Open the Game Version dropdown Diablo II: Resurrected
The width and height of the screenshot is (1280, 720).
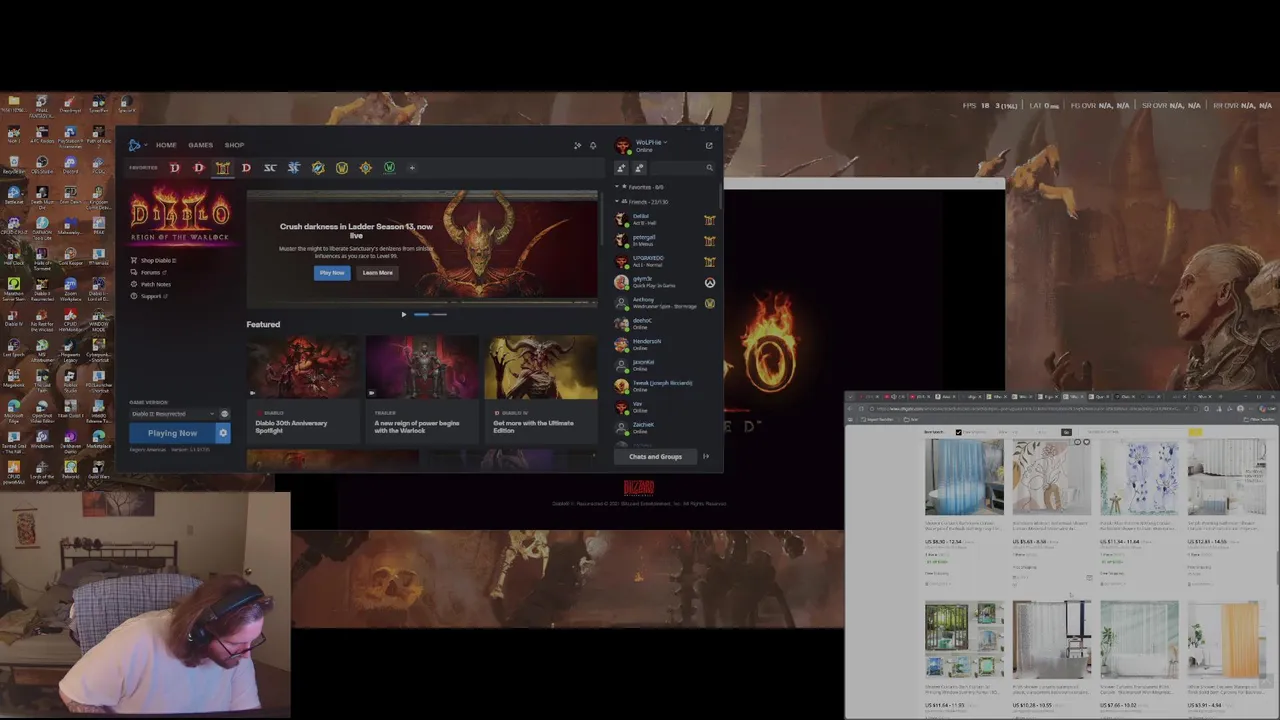(172, 414)
